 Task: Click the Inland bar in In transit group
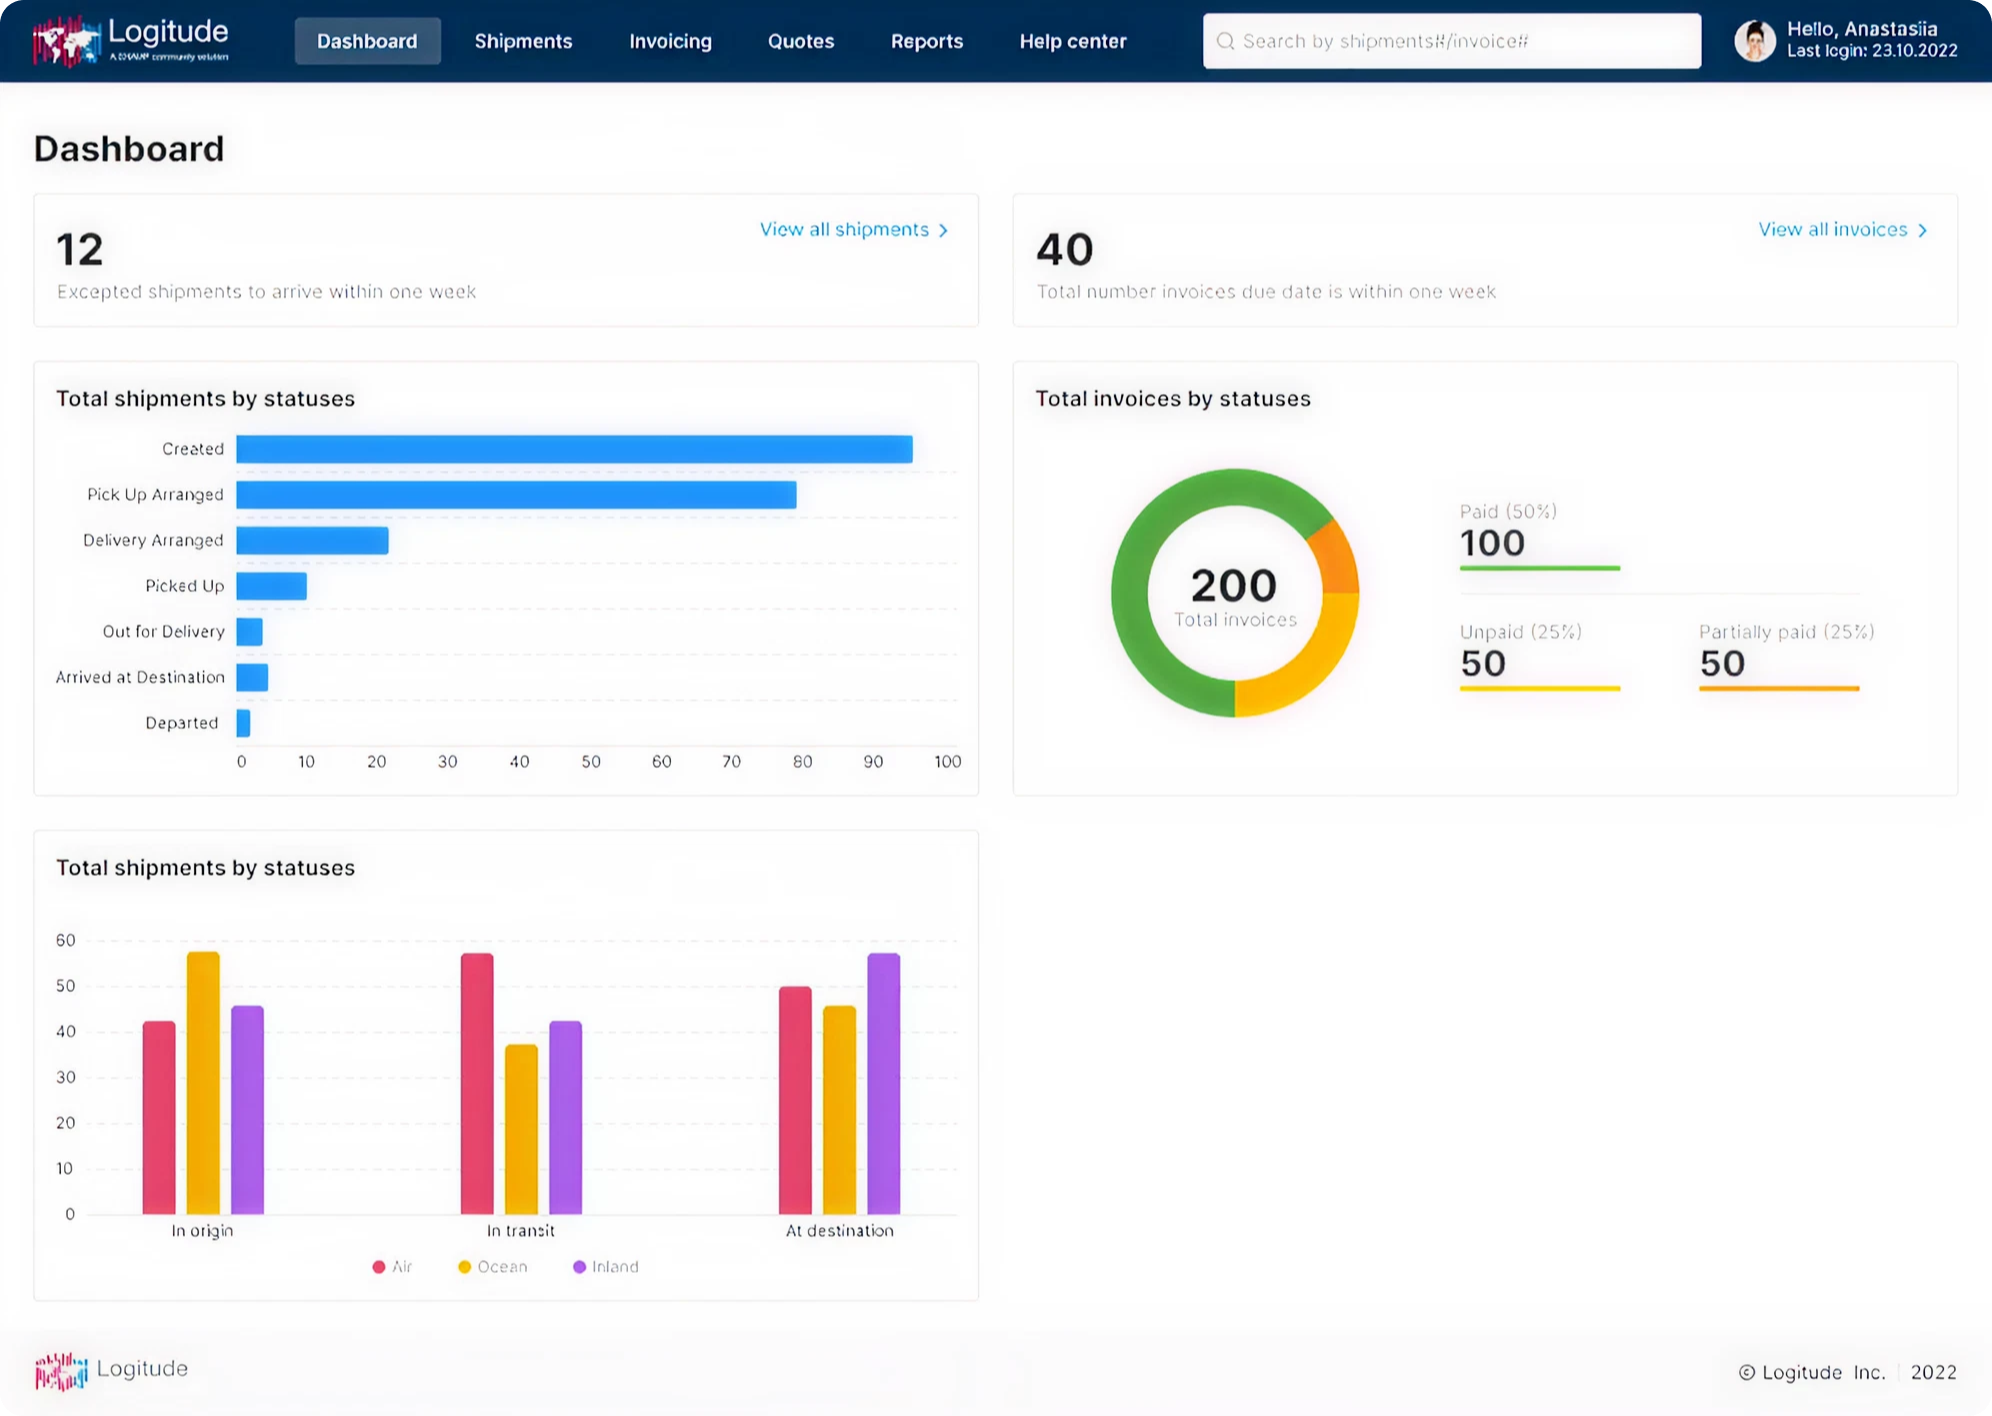(x=565, y=1118)
